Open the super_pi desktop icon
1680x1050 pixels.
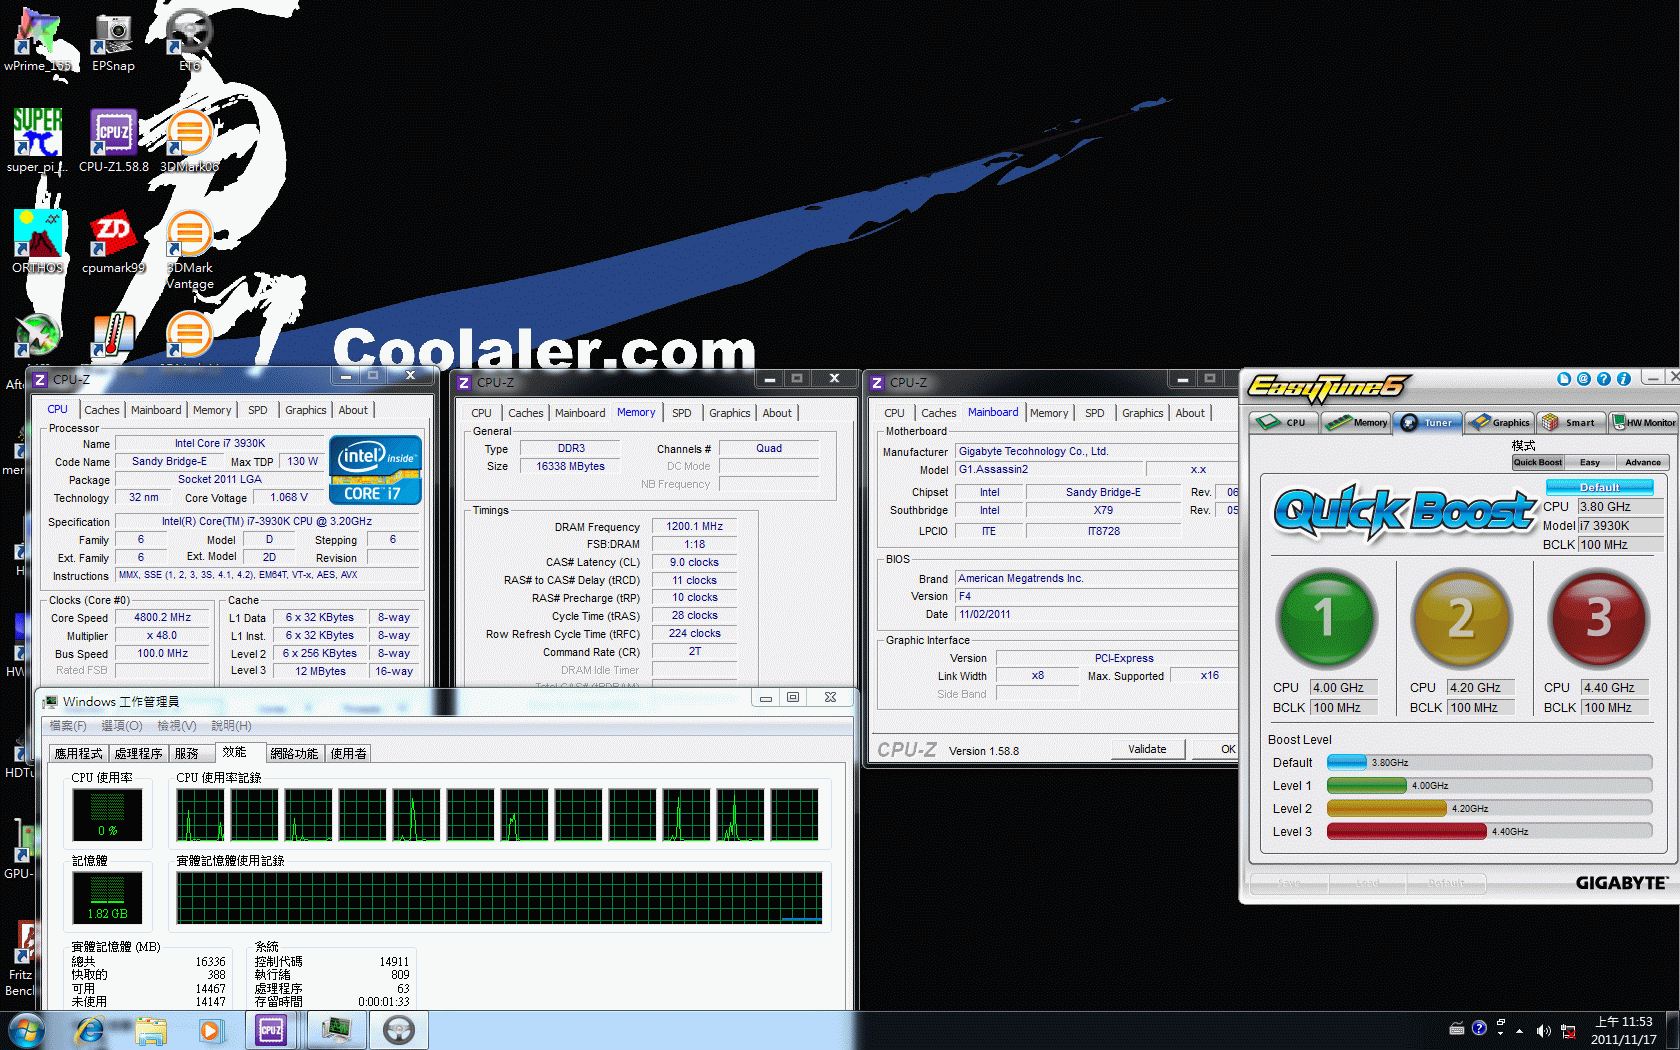pyautogui.click(x=37, y=140)
